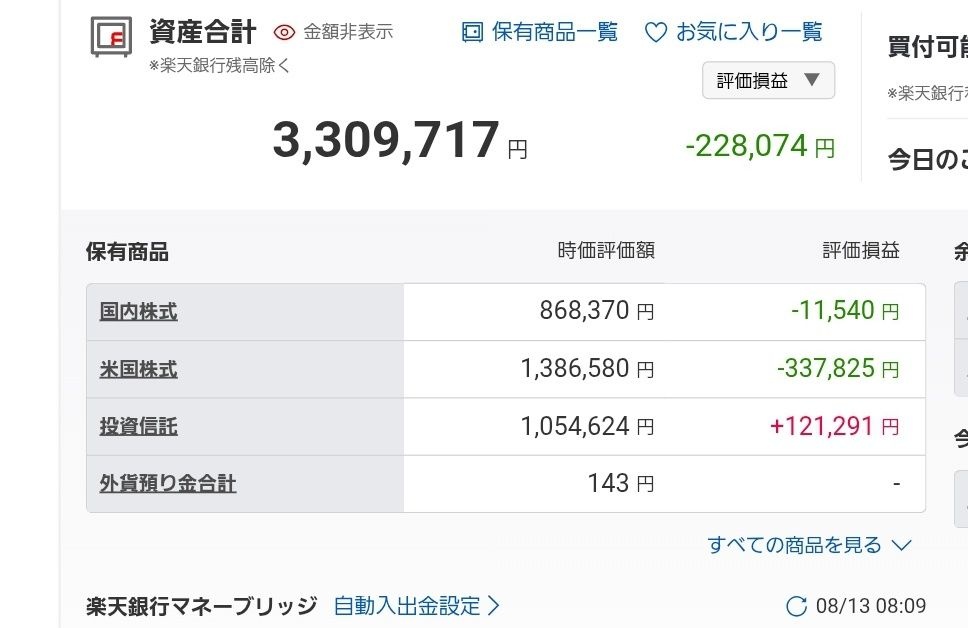This screenshot has width=968, height=628.
Task: Click the total asset amount 3,309,717
Action: 386,141
